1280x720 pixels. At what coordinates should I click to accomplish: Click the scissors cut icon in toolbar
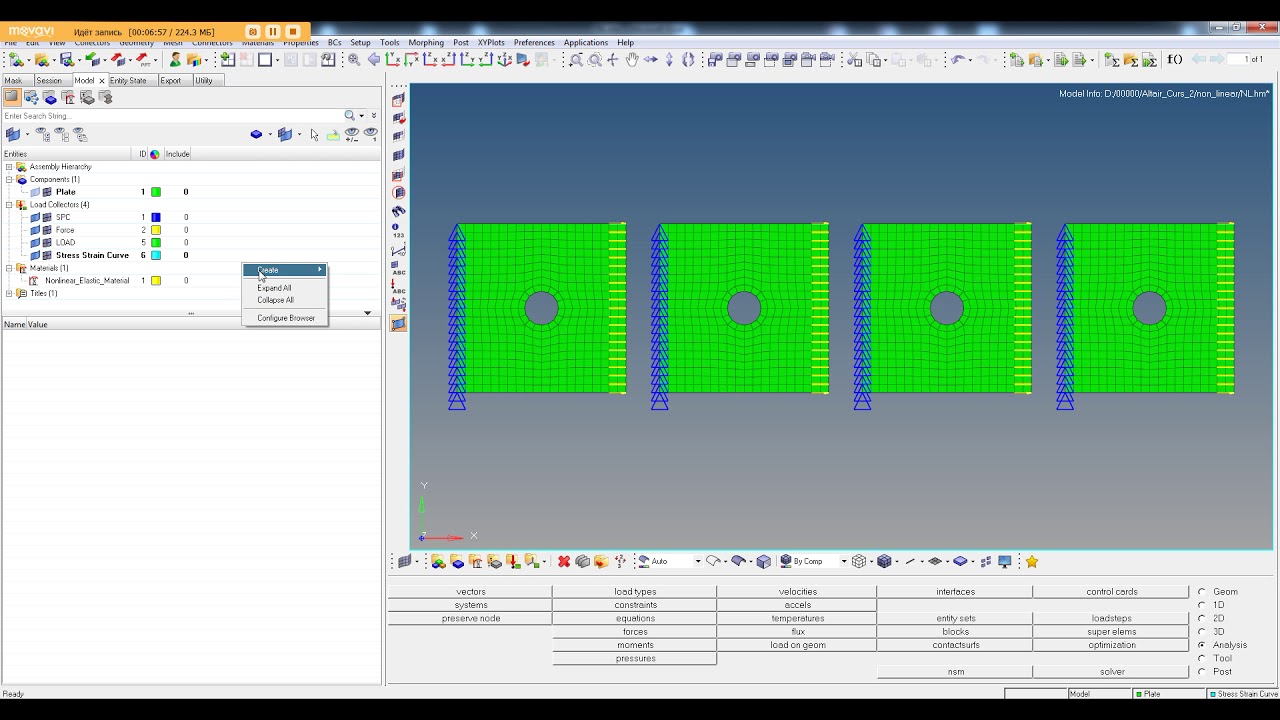pos(854,60)
